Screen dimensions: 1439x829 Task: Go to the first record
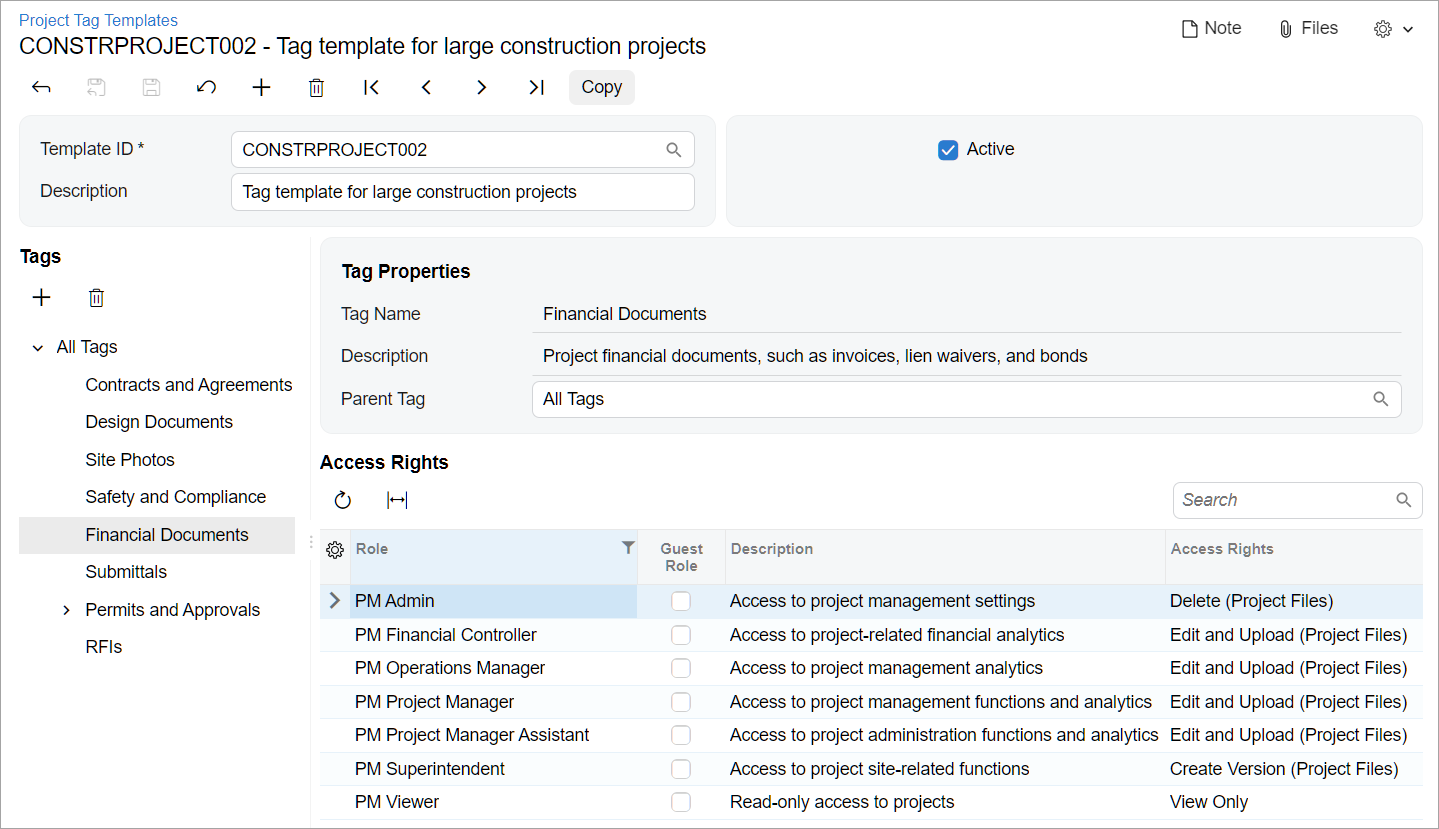point(371,87)
